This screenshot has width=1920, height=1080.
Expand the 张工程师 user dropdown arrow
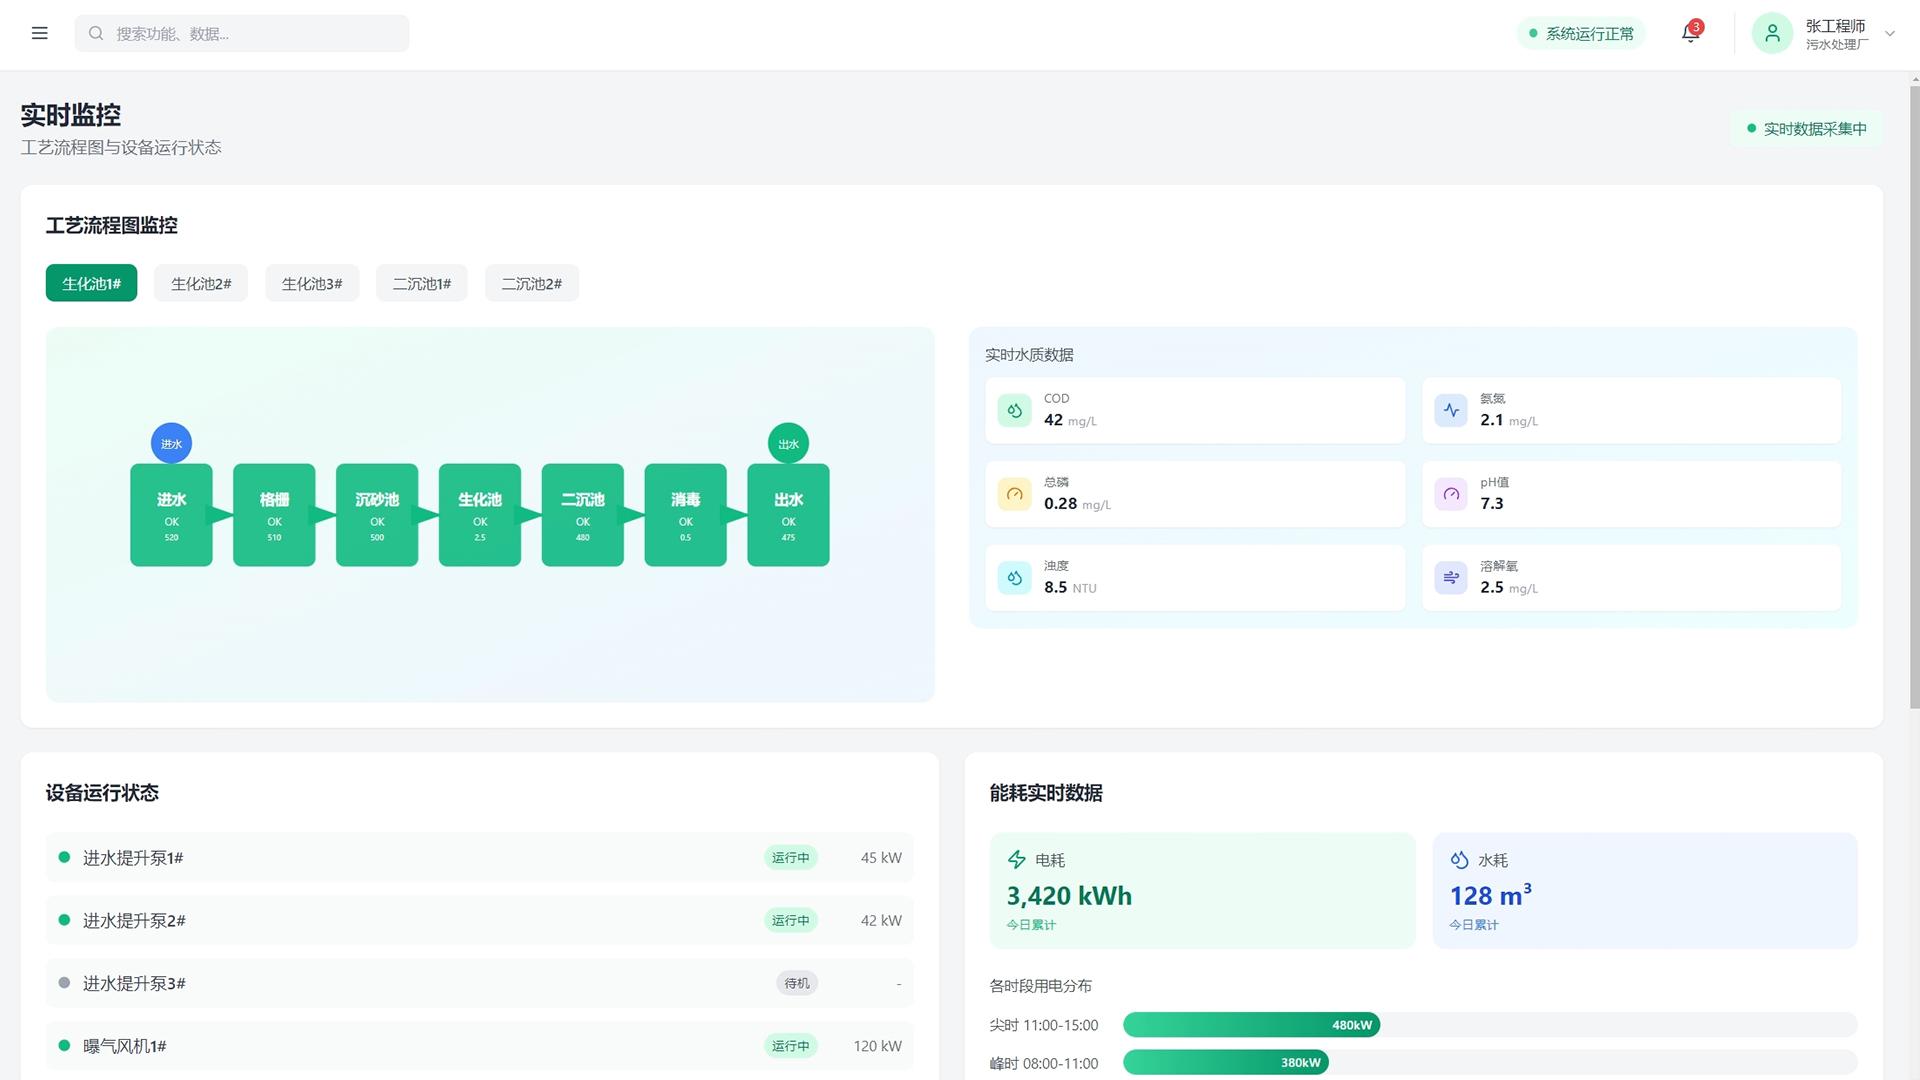pyautogui.click(x=1889, y=33)
